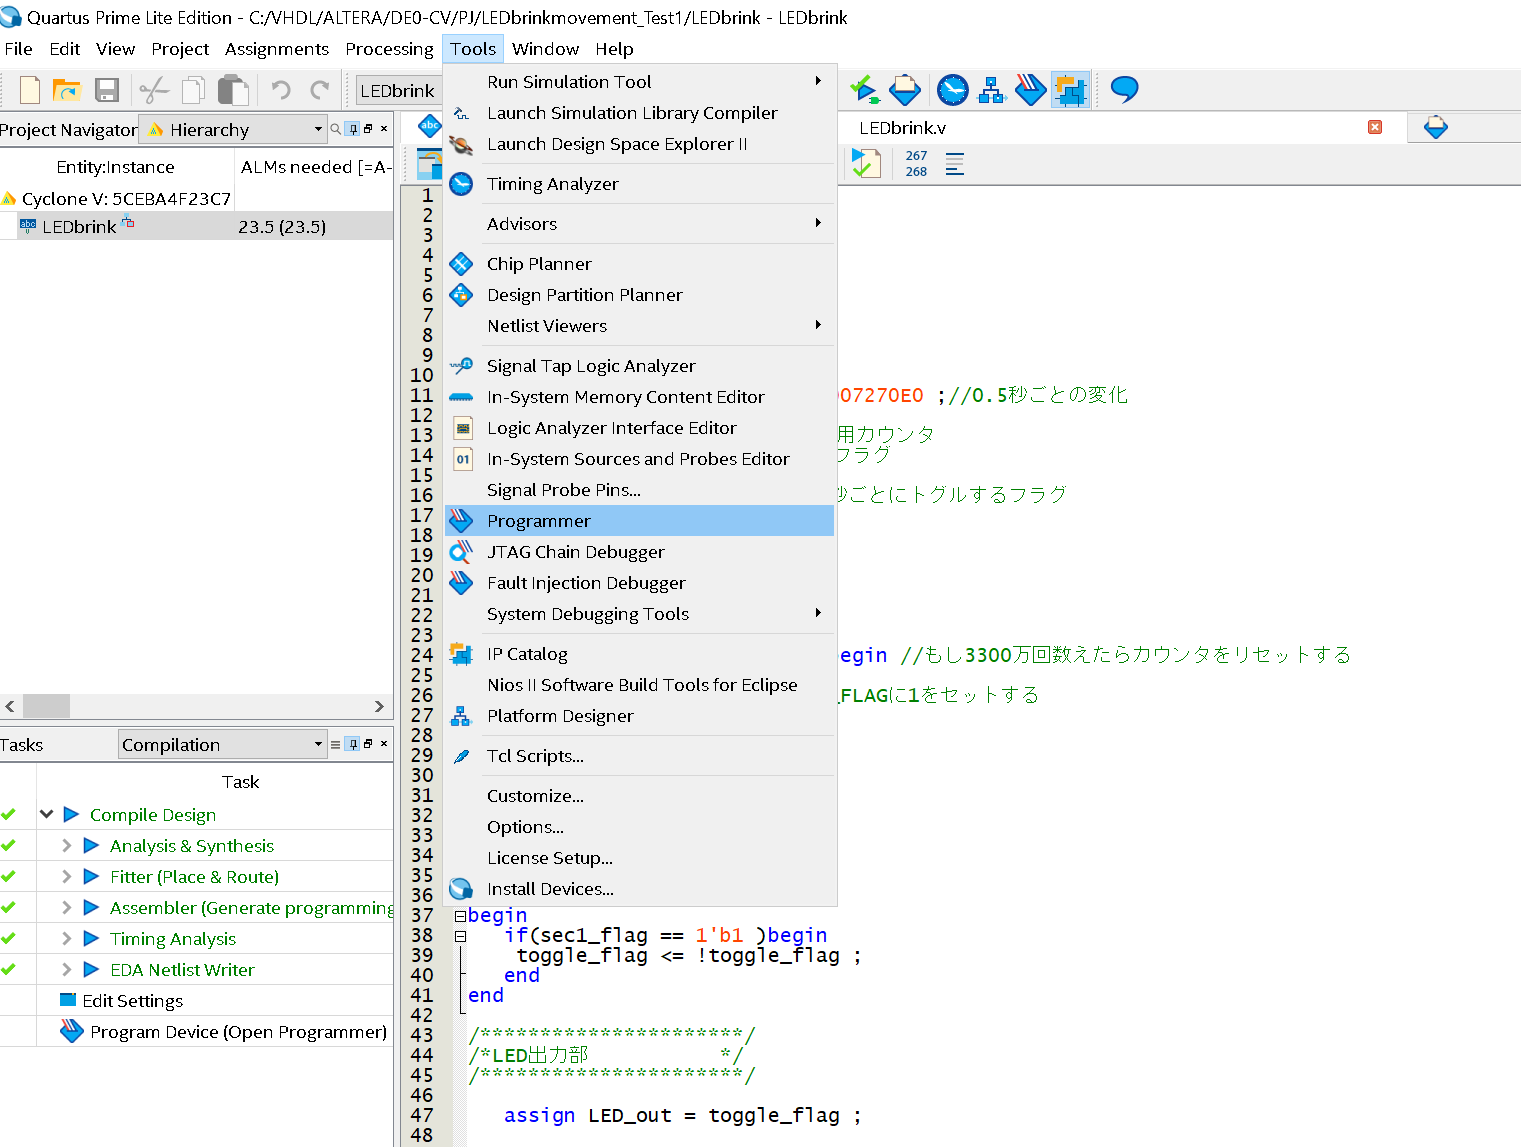Open the Run Simulation Tool submenu

point(640,82)
